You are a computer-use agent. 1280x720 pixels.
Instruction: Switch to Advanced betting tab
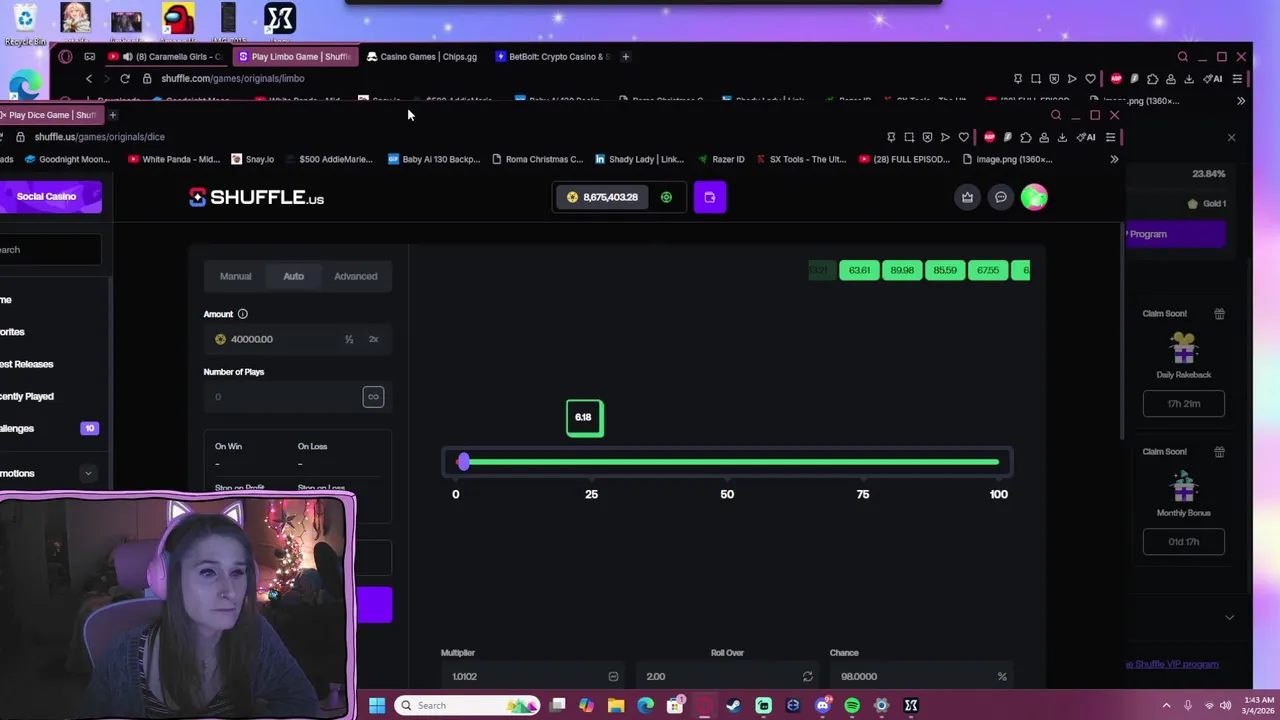356,276
